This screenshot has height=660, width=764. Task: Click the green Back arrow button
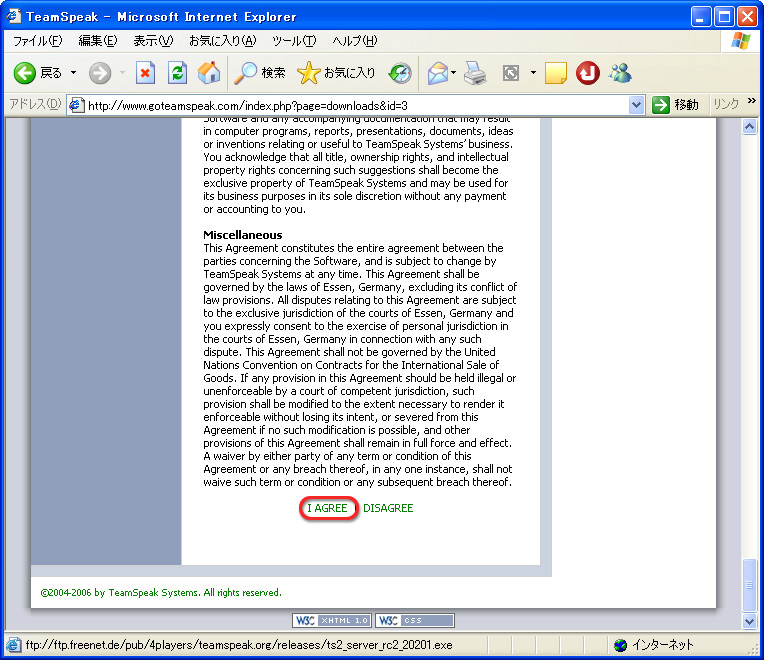24,74
